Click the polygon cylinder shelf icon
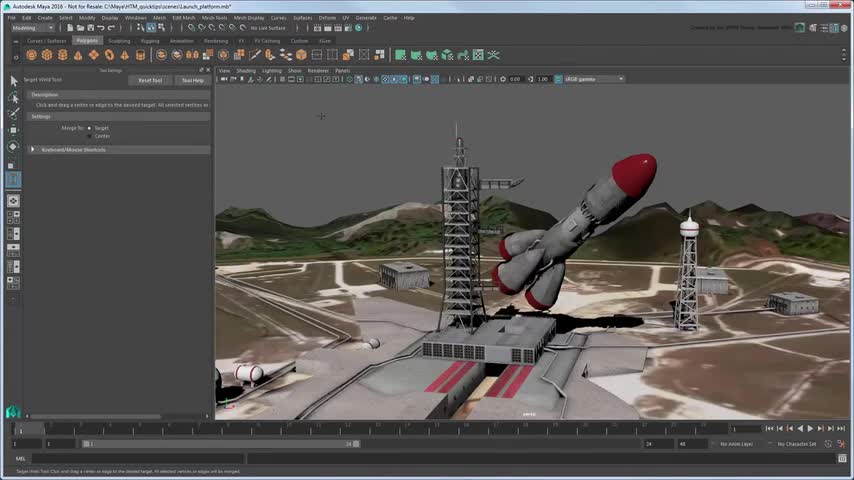The width and height of the screenshot is (854, 480). point(63,55)
